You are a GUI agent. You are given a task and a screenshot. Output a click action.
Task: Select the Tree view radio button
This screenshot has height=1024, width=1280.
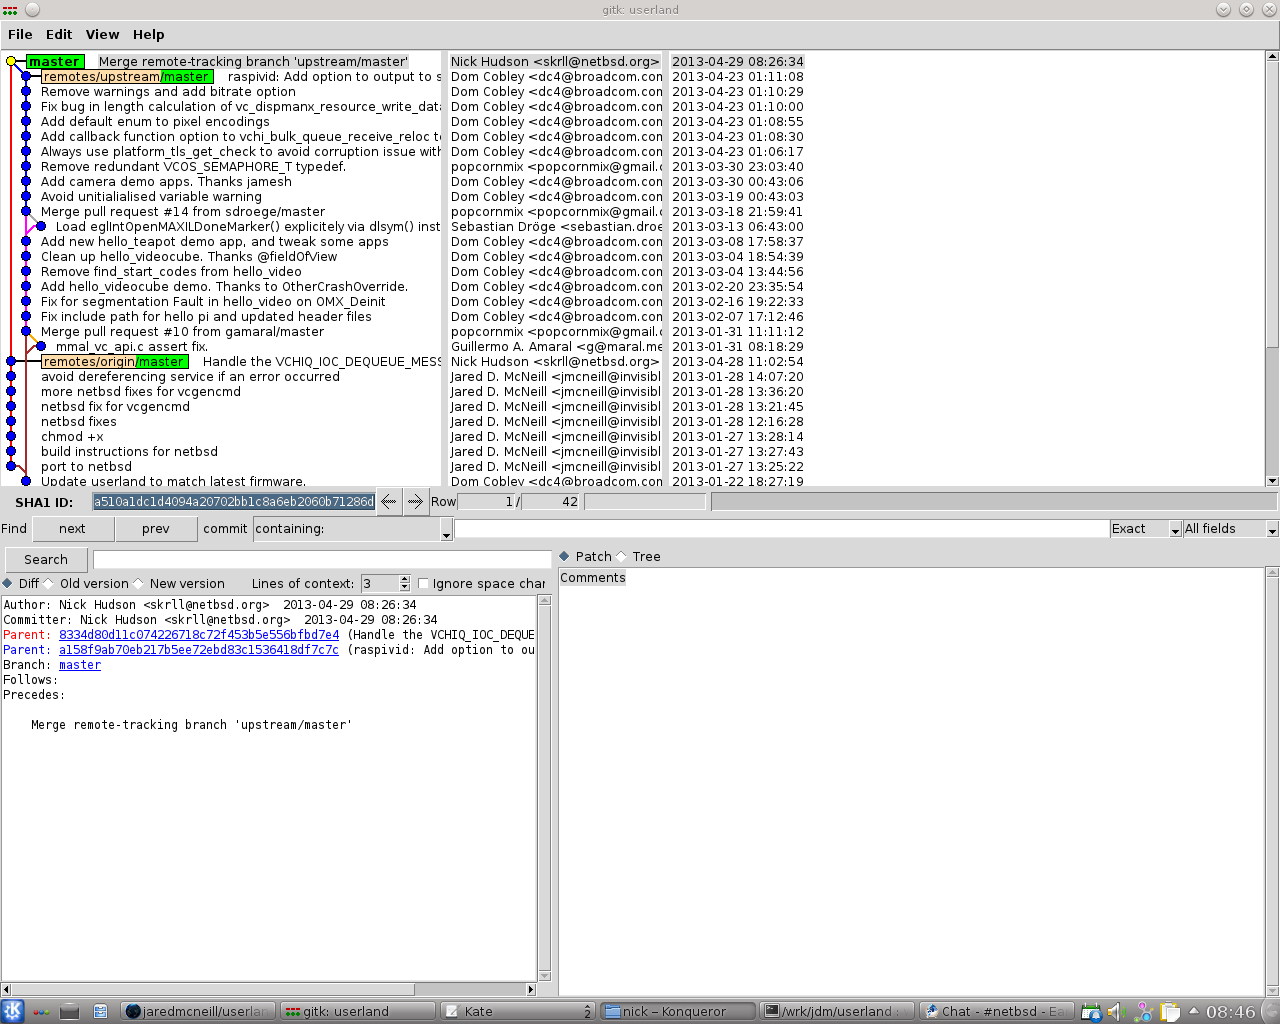[x=622, y=557]
